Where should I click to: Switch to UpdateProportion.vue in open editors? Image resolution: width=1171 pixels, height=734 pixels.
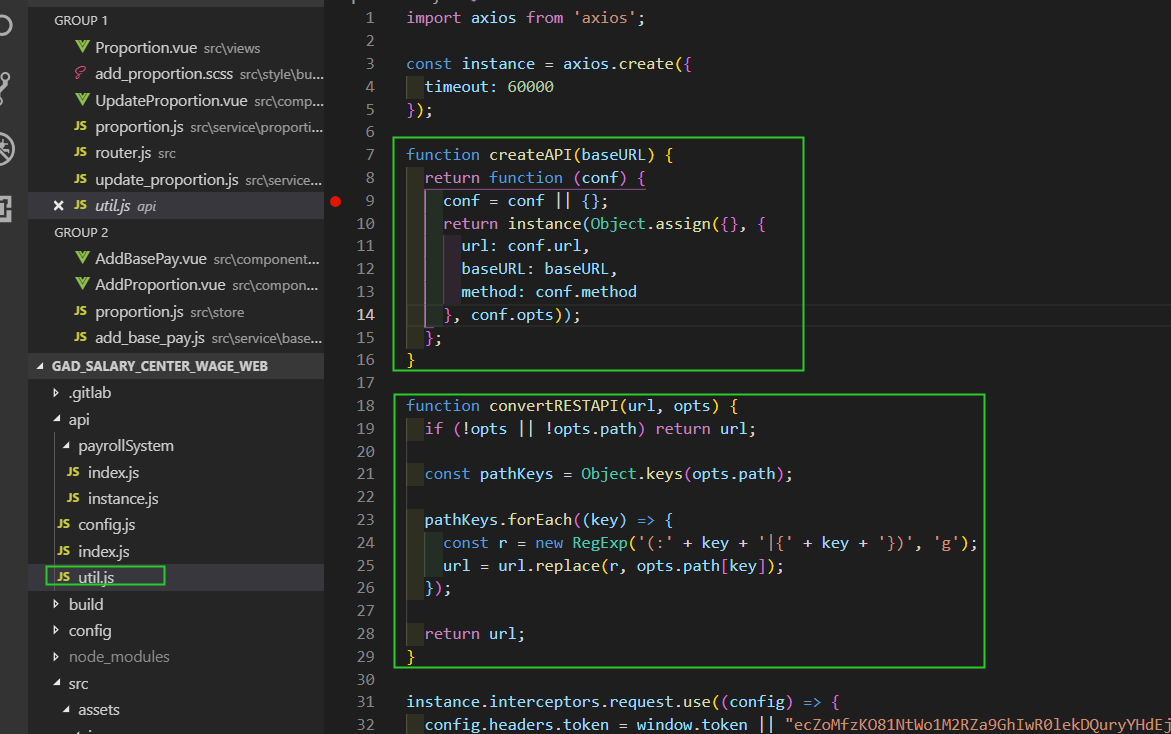pos(171,100)
